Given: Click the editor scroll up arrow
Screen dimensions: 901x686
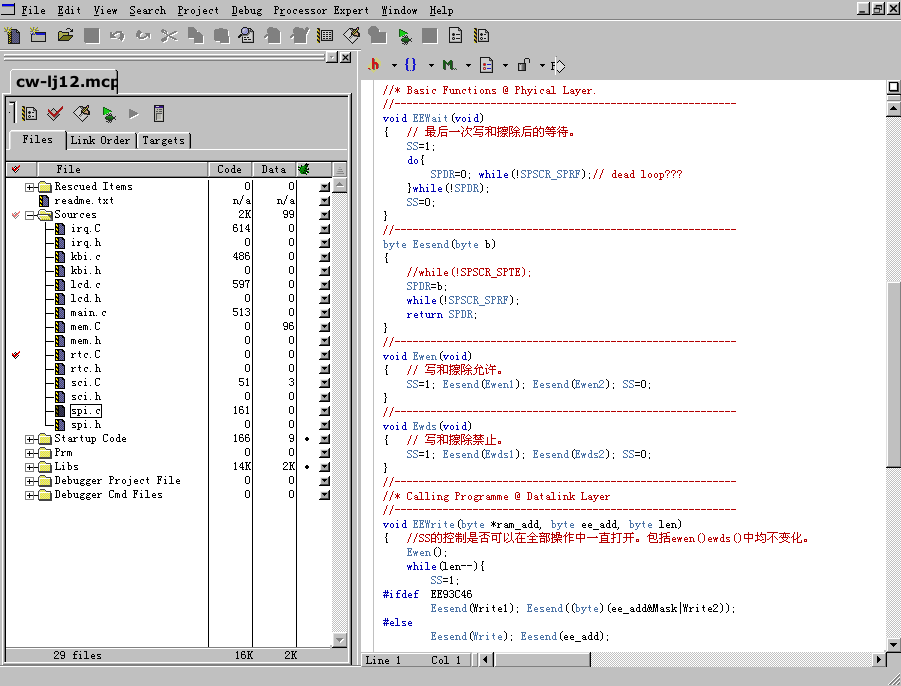Looking at the screenshot, I should (x=893, y=109).
